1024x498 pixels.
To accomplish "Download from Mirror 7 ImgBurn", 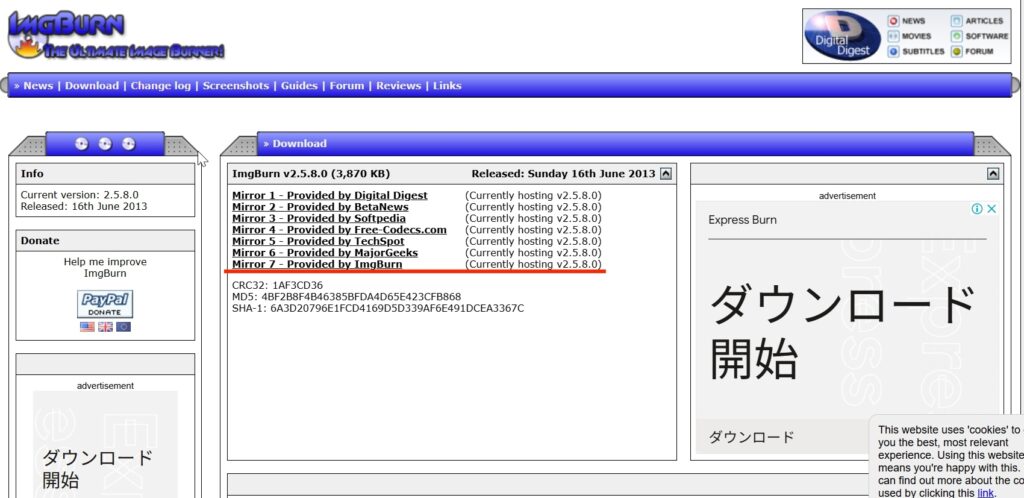I will 317,264.
